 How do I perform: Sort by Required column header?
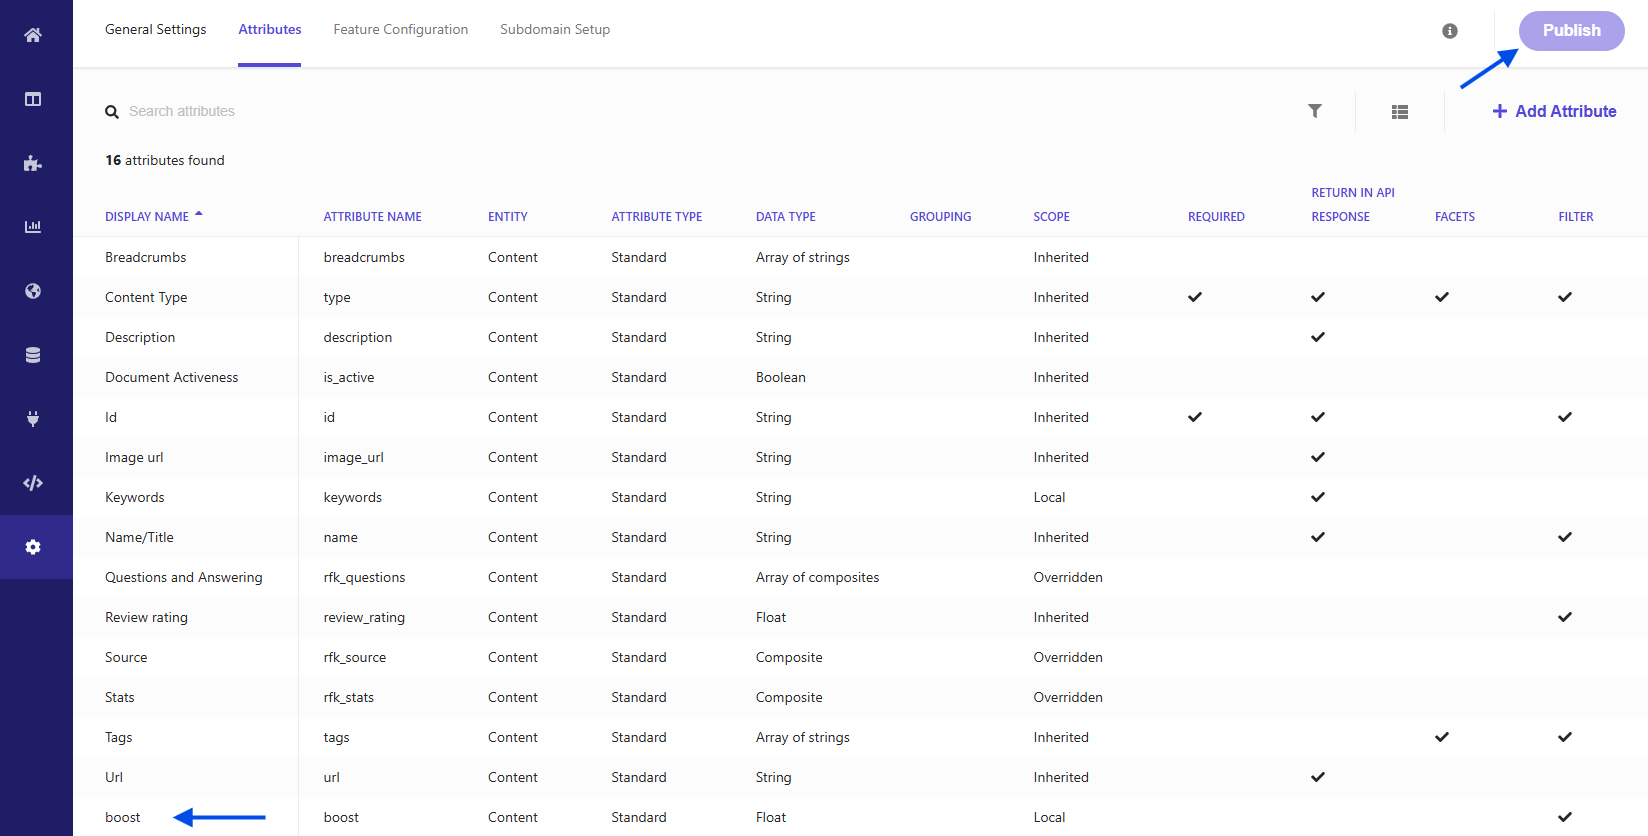coord(1216,216)
